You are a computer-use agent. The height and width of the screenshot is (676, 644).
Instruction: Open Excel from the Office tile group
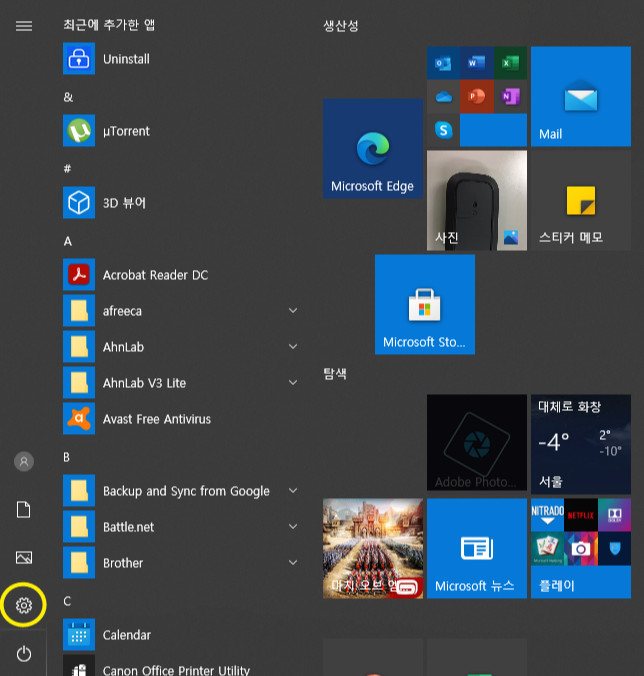(x=510, y=63)
